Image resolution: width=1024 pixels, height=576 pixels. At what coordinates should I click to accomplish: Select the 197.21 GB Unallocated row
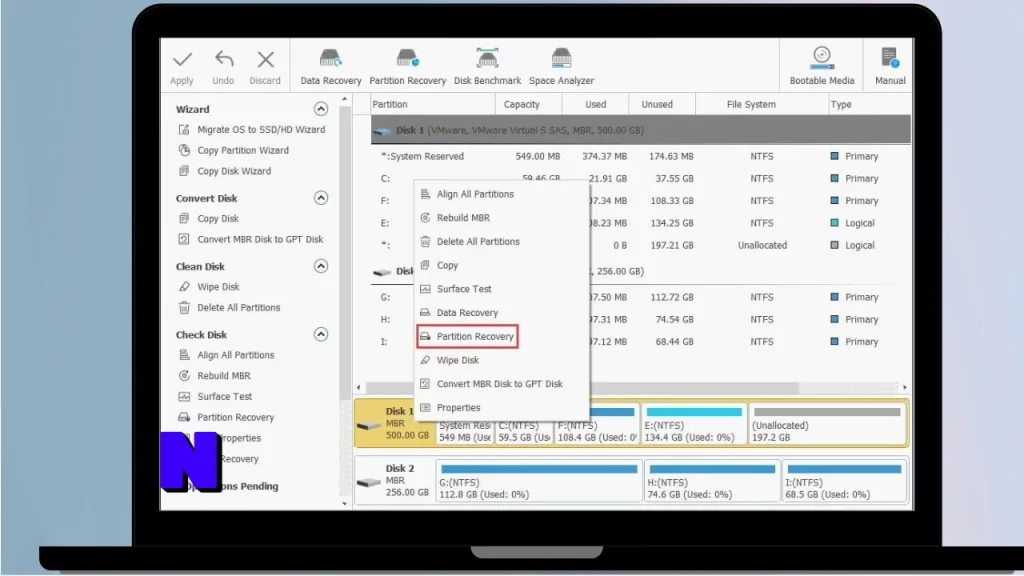coord(641,246)
